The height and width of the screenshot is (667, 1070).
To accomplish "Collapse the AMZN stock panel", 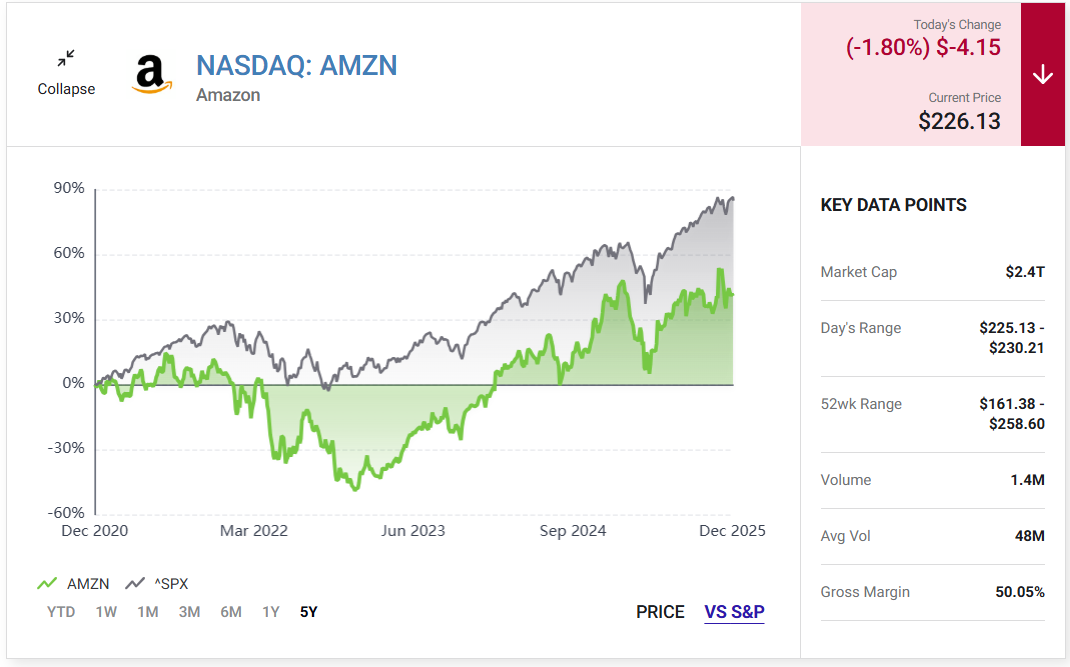I will tap(66, 88).
